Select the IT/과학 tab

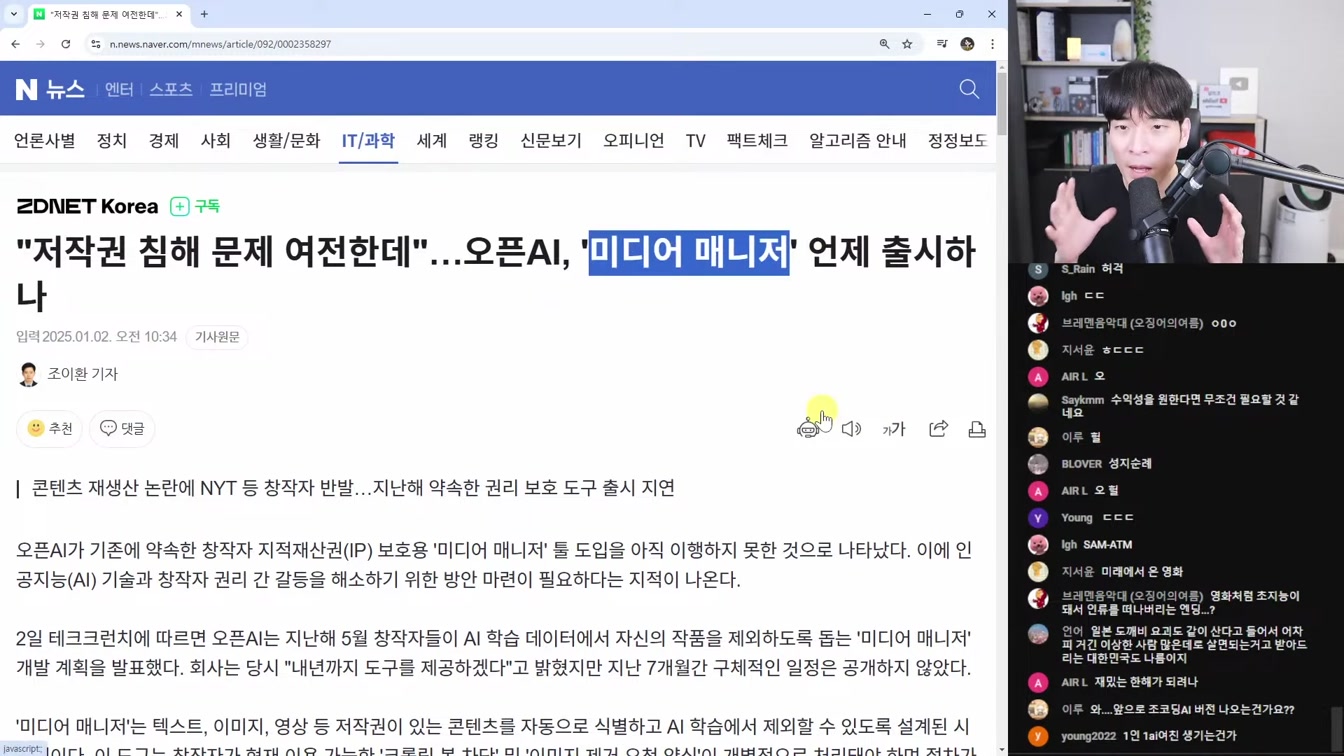tap(368, 141)
